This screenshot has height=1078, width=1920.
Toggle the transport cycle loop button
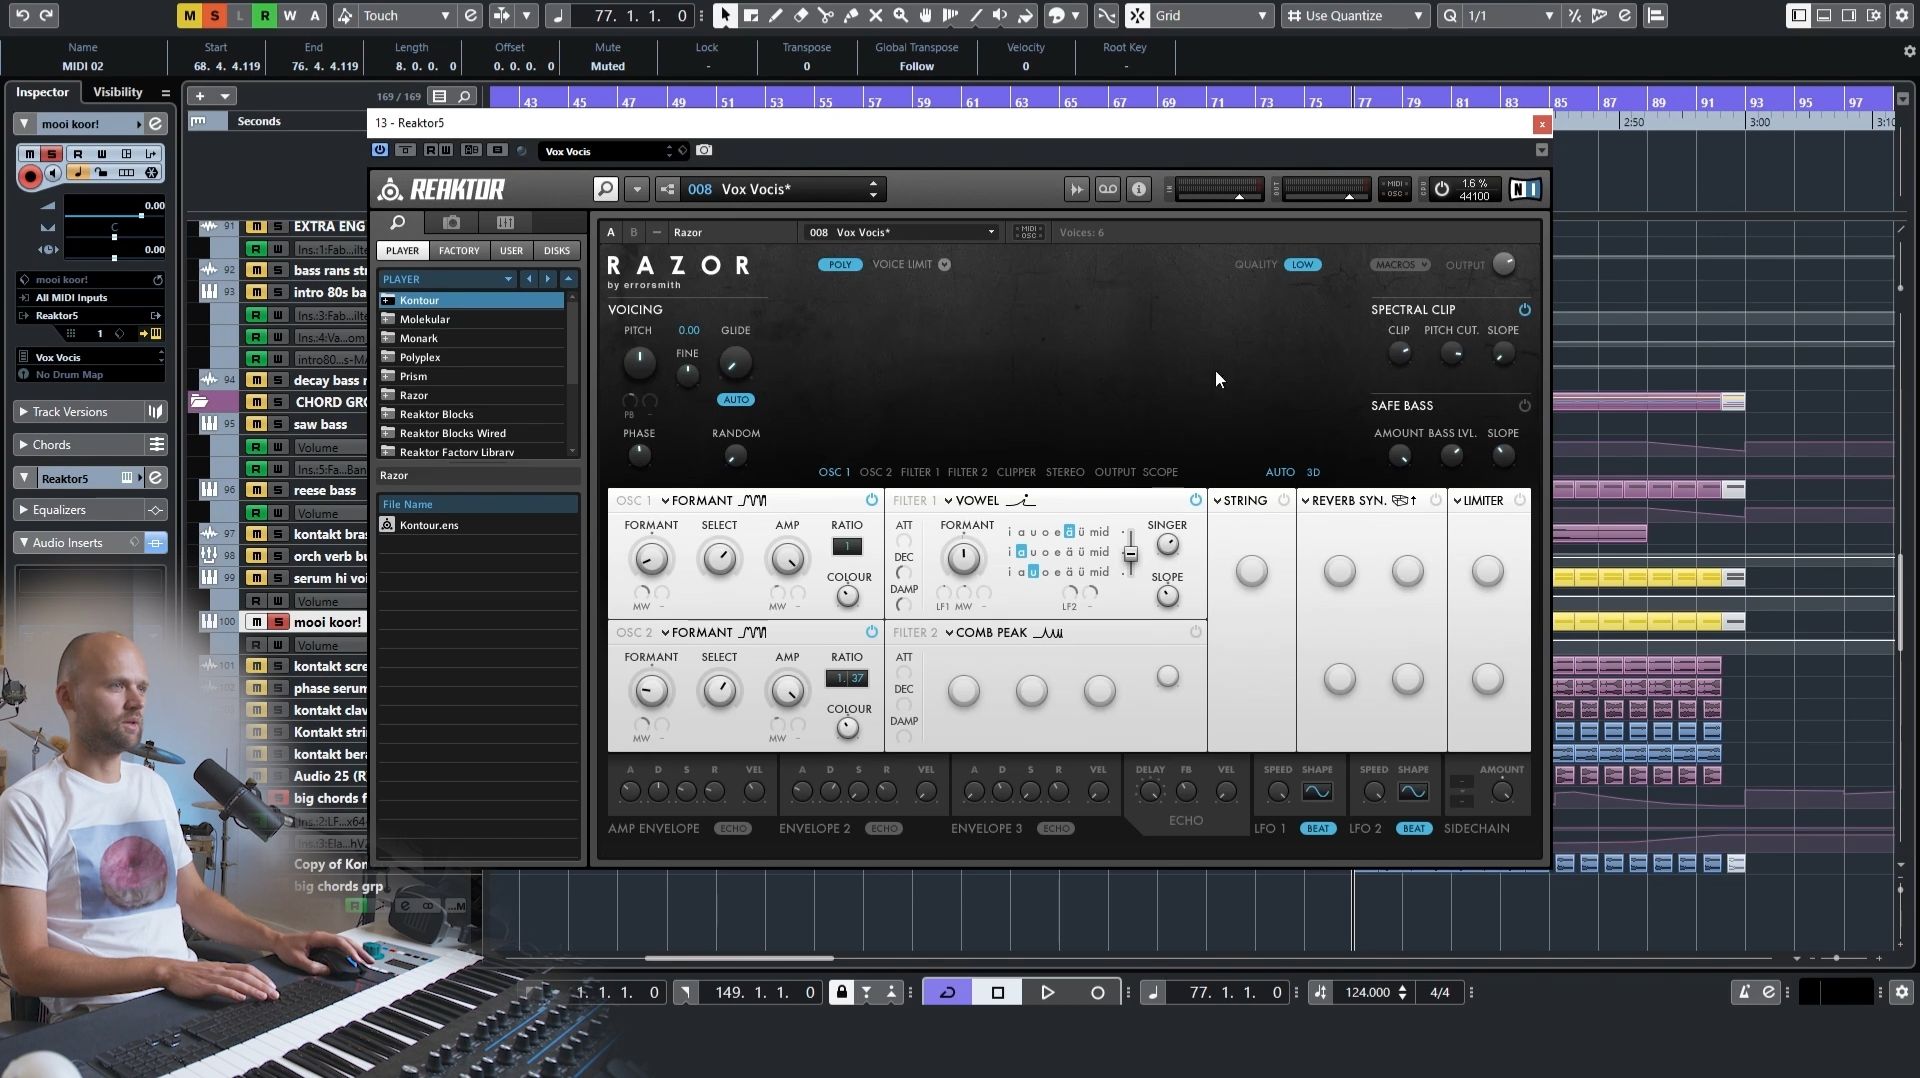coord(947,992)
